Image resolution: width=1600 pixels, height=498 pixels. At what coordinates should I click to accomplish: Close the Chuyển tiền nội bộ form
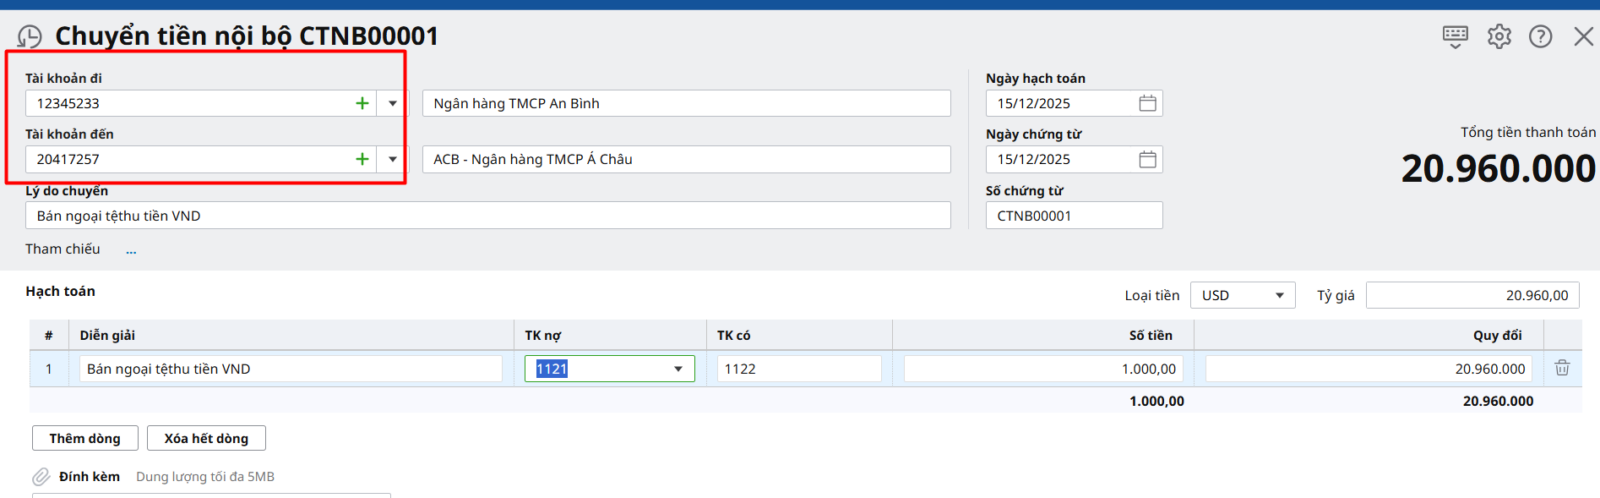pos(1583,37)
